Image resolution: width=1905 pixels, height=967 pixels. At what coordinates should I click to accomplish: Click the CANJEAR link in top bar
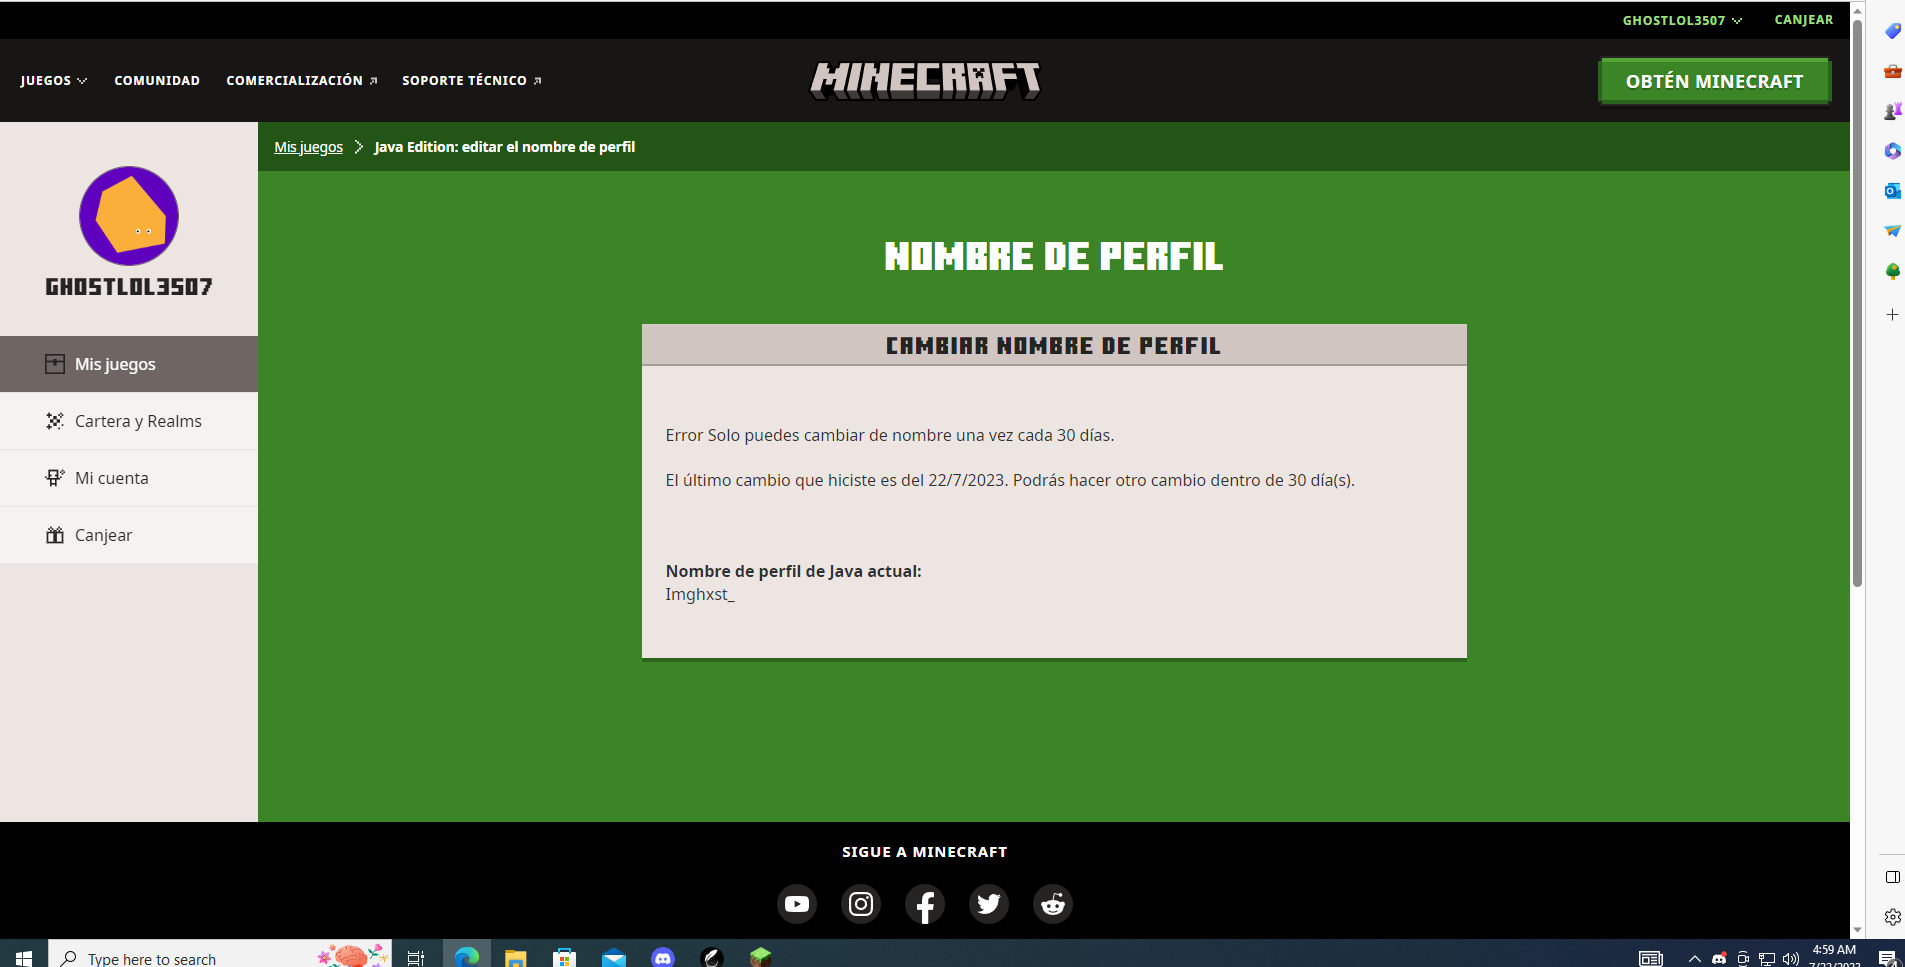[x=1804, y=20]
